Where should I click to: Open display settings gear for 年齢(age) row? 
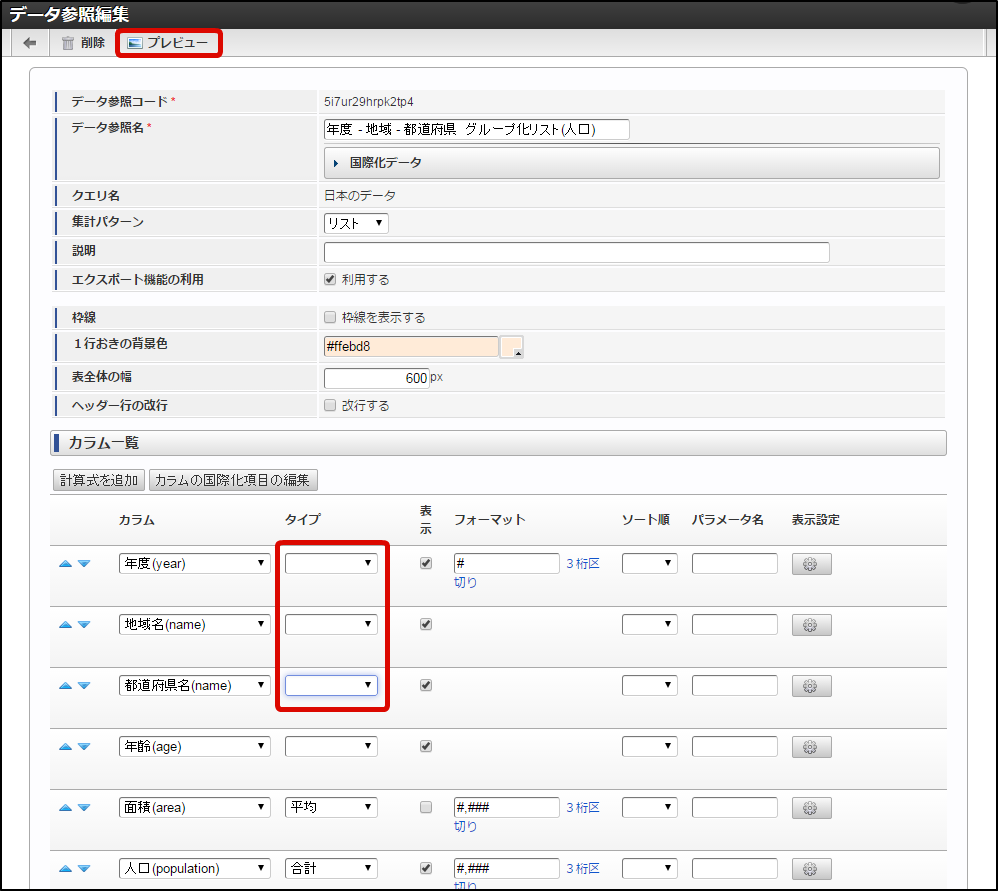(x=811, y=747)
